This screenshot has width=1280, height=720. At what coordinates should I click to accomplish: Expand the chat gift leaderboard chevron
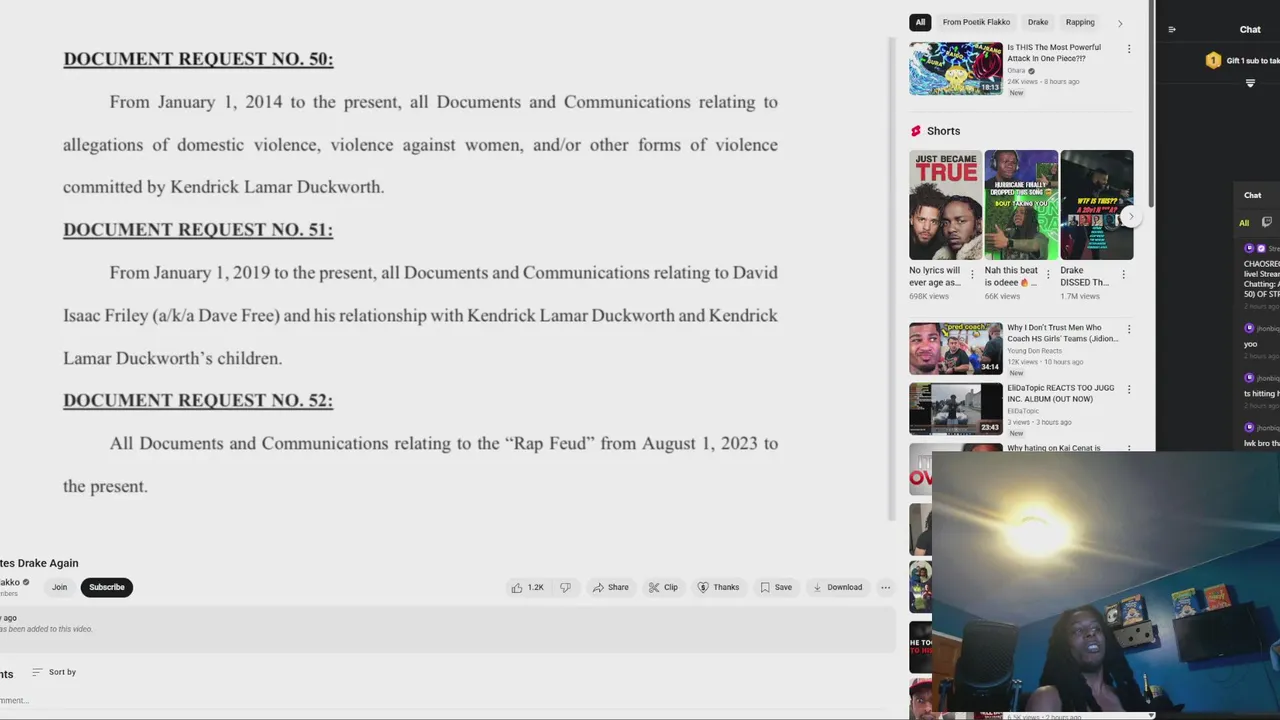(x=1250, y=84)
